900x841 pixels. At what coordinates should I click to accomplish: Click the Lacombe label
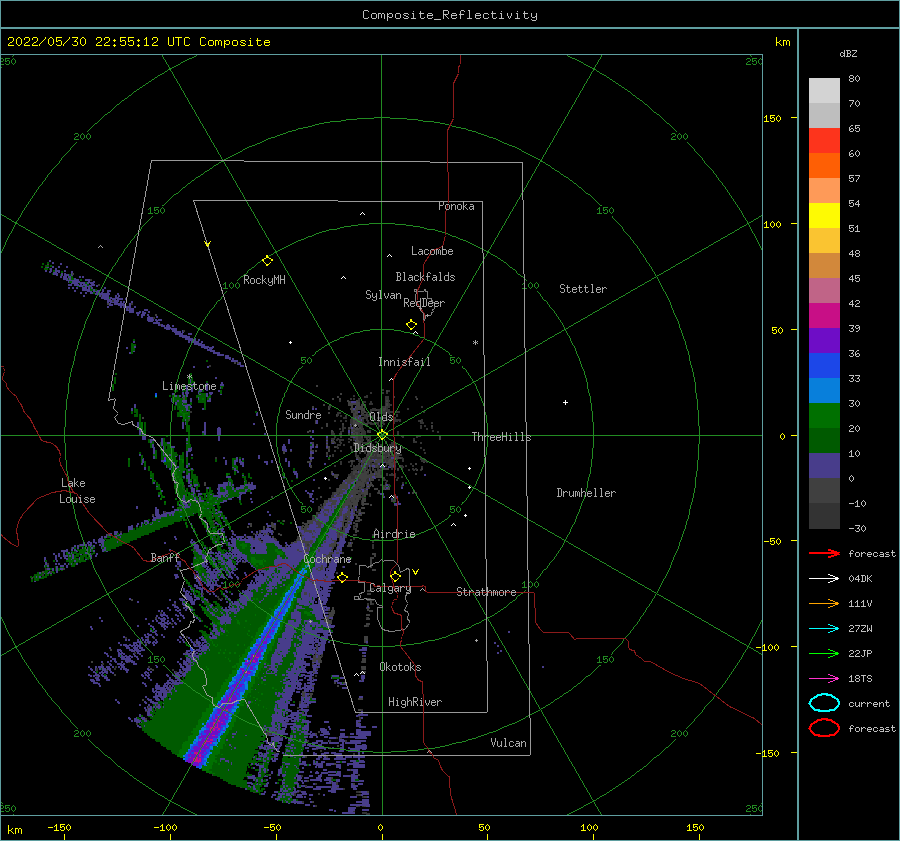pos(432,251)
